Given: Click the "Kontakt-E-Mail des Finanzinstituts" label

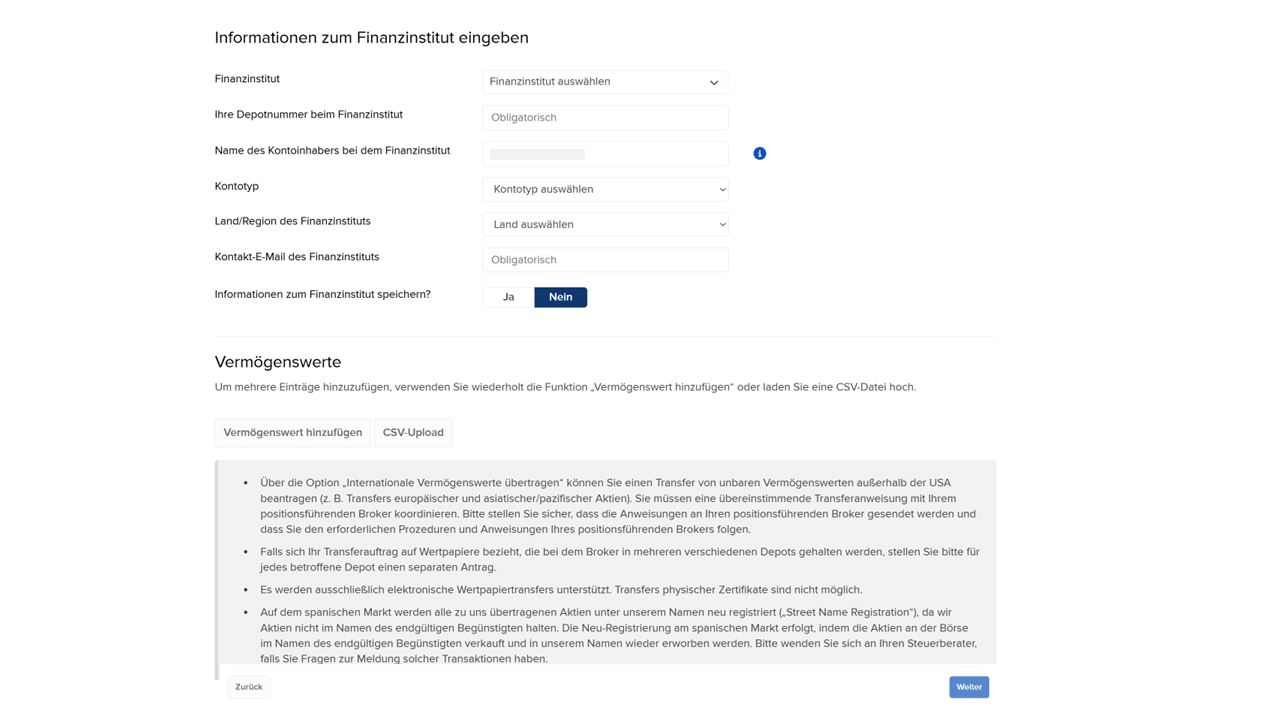Looking at the screenshot, I should pyautogui.click(x=297, y=257).
